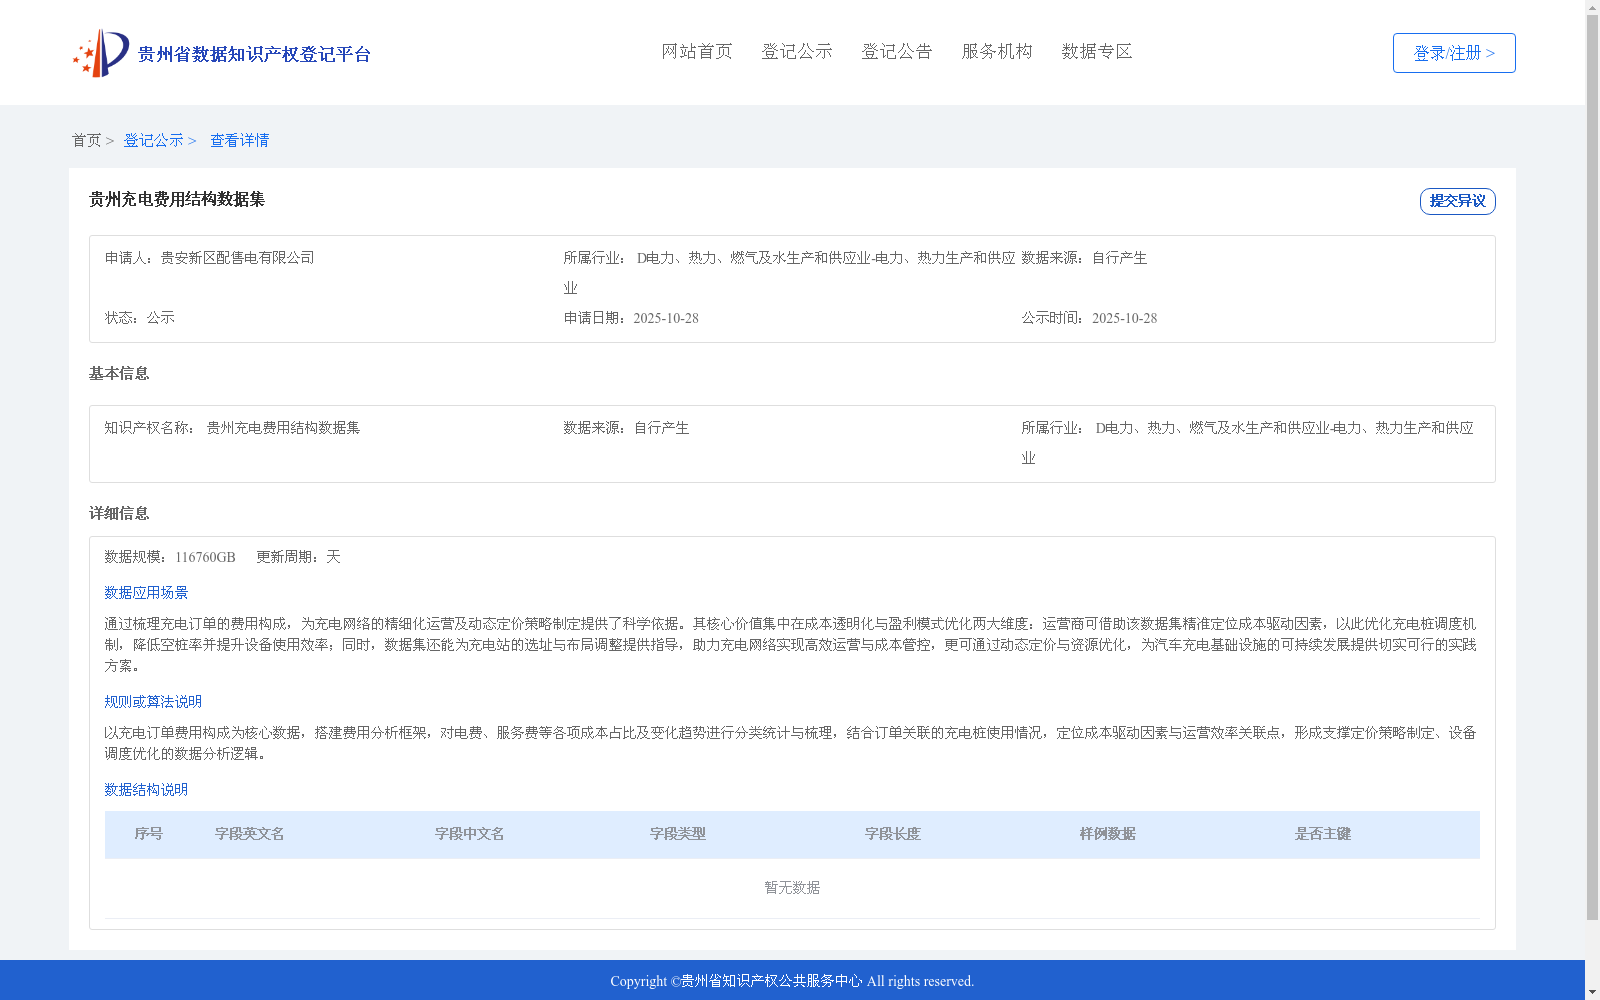
Task: Click the 更新周期 value 天
Action: (x=333, y=557)
